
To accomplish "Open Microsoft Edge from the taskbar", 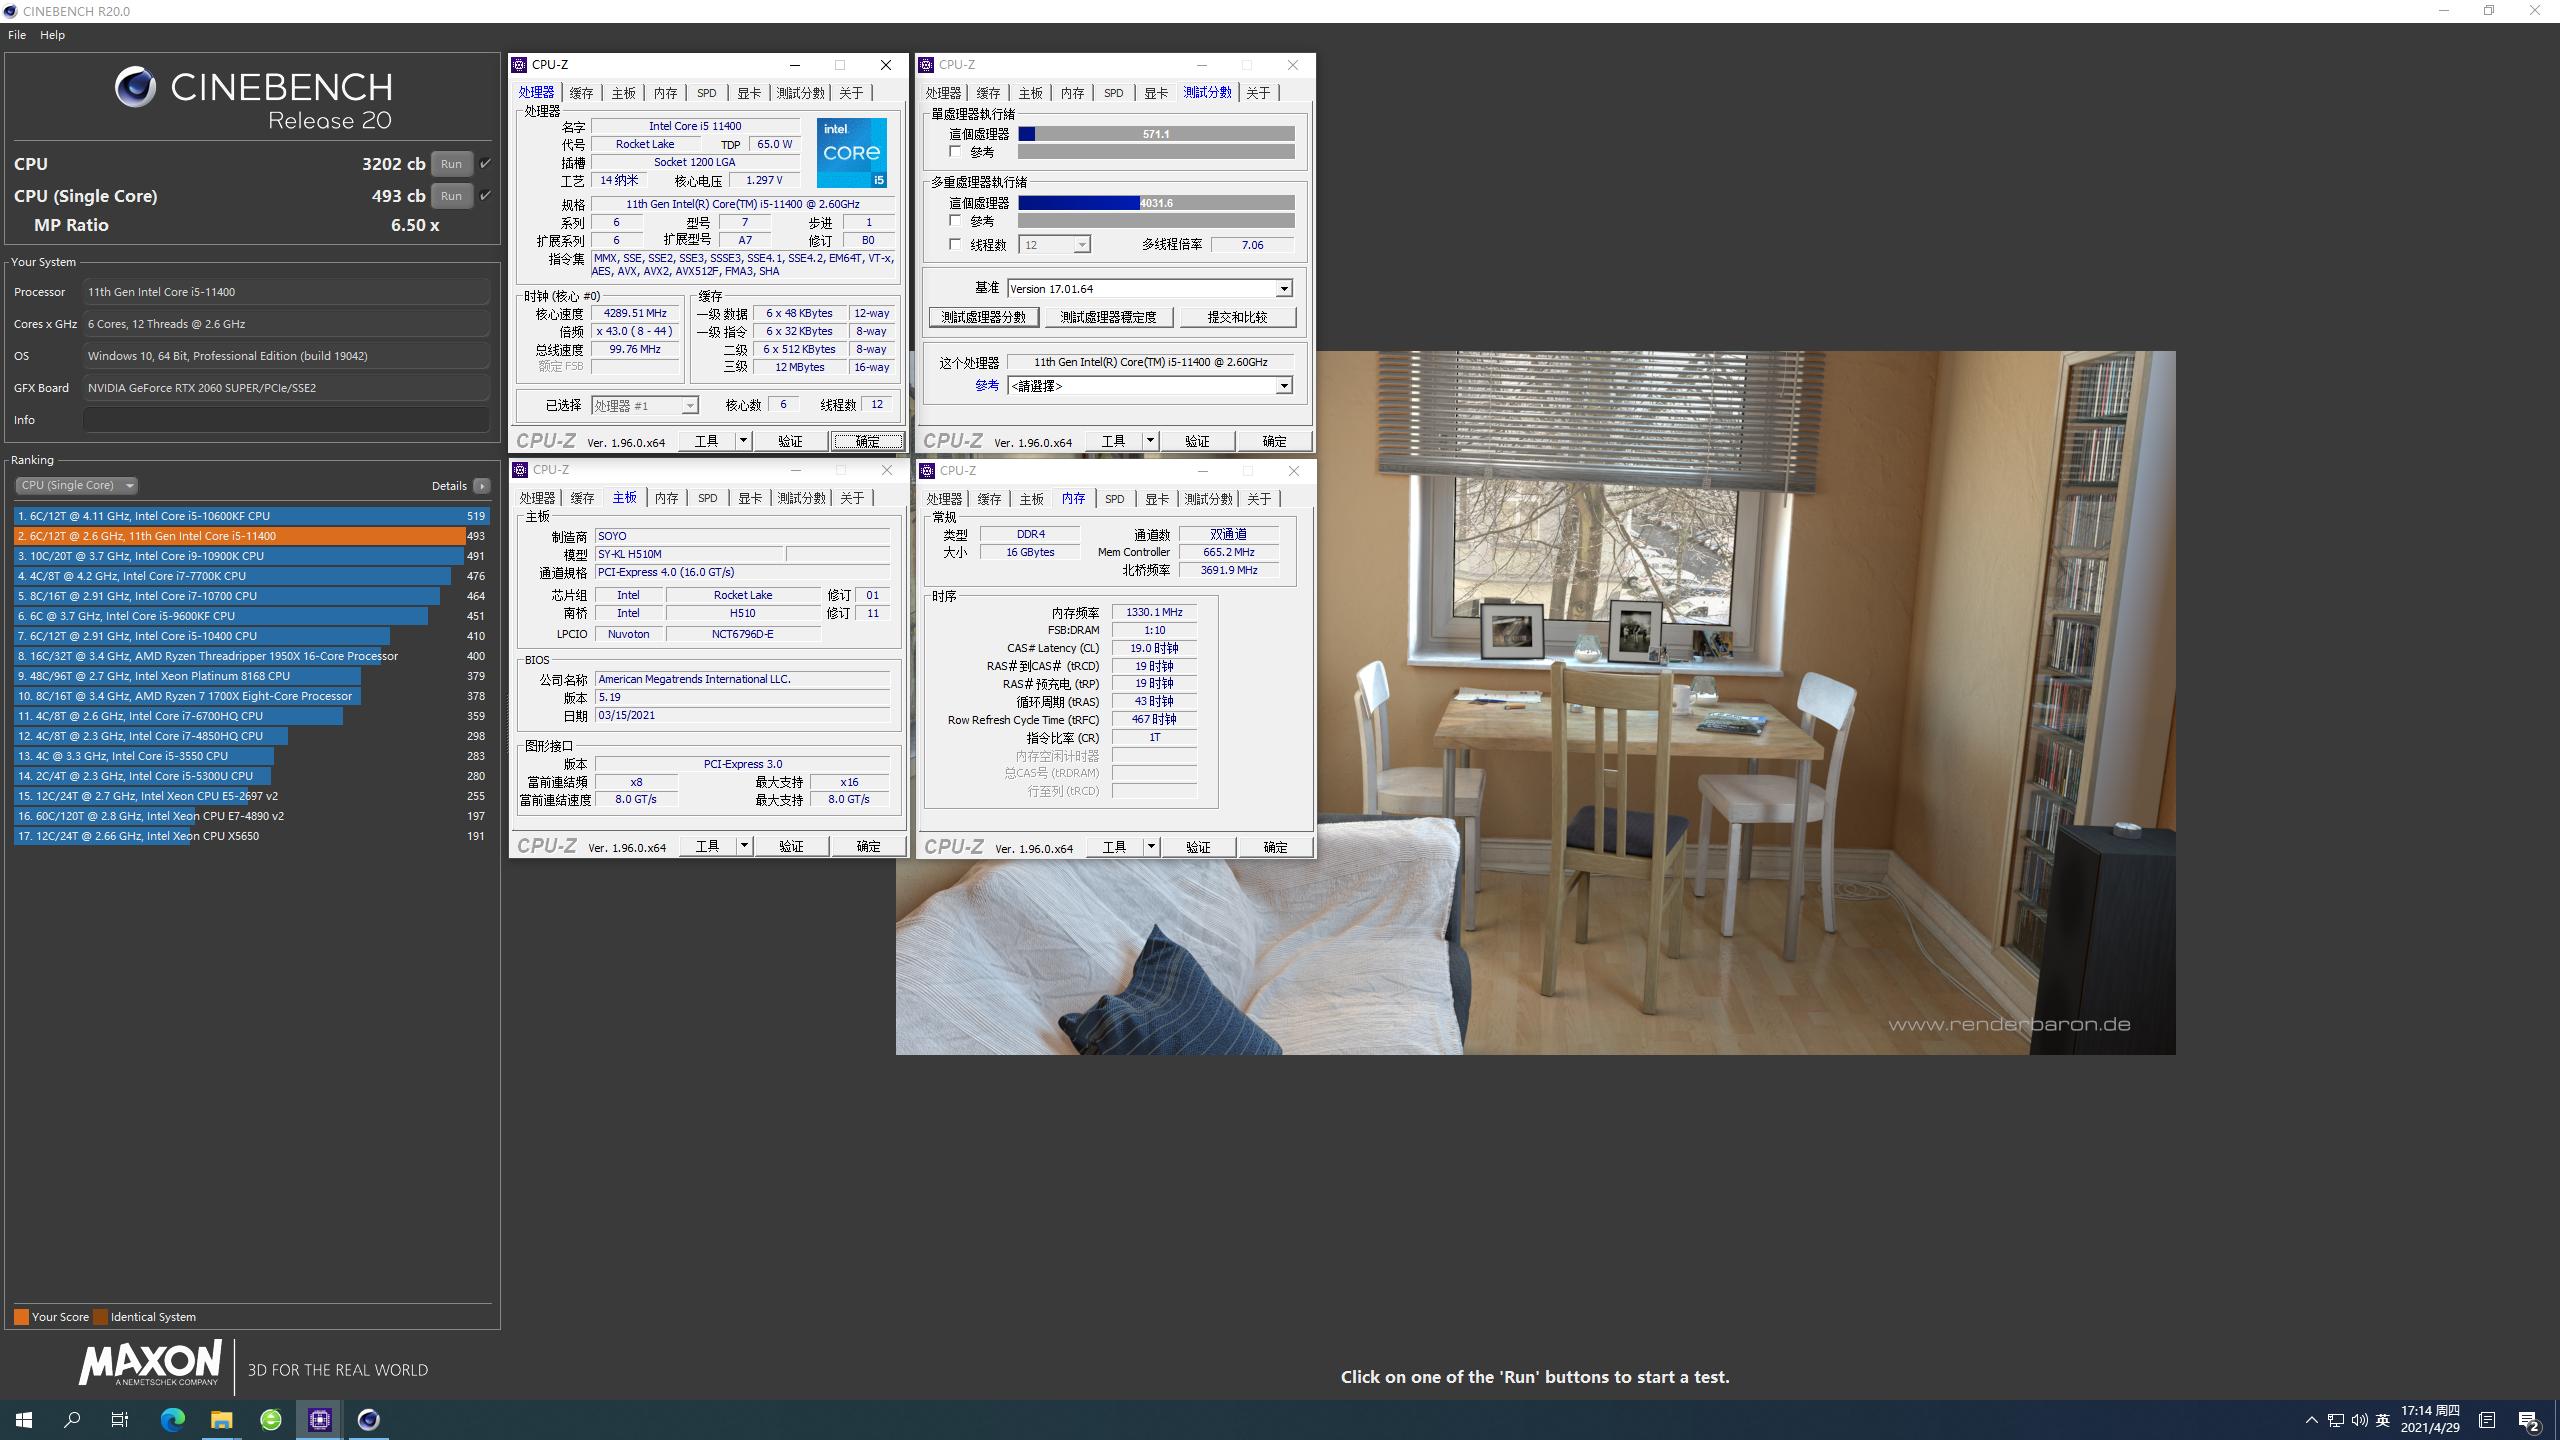I will (173, 1419).
